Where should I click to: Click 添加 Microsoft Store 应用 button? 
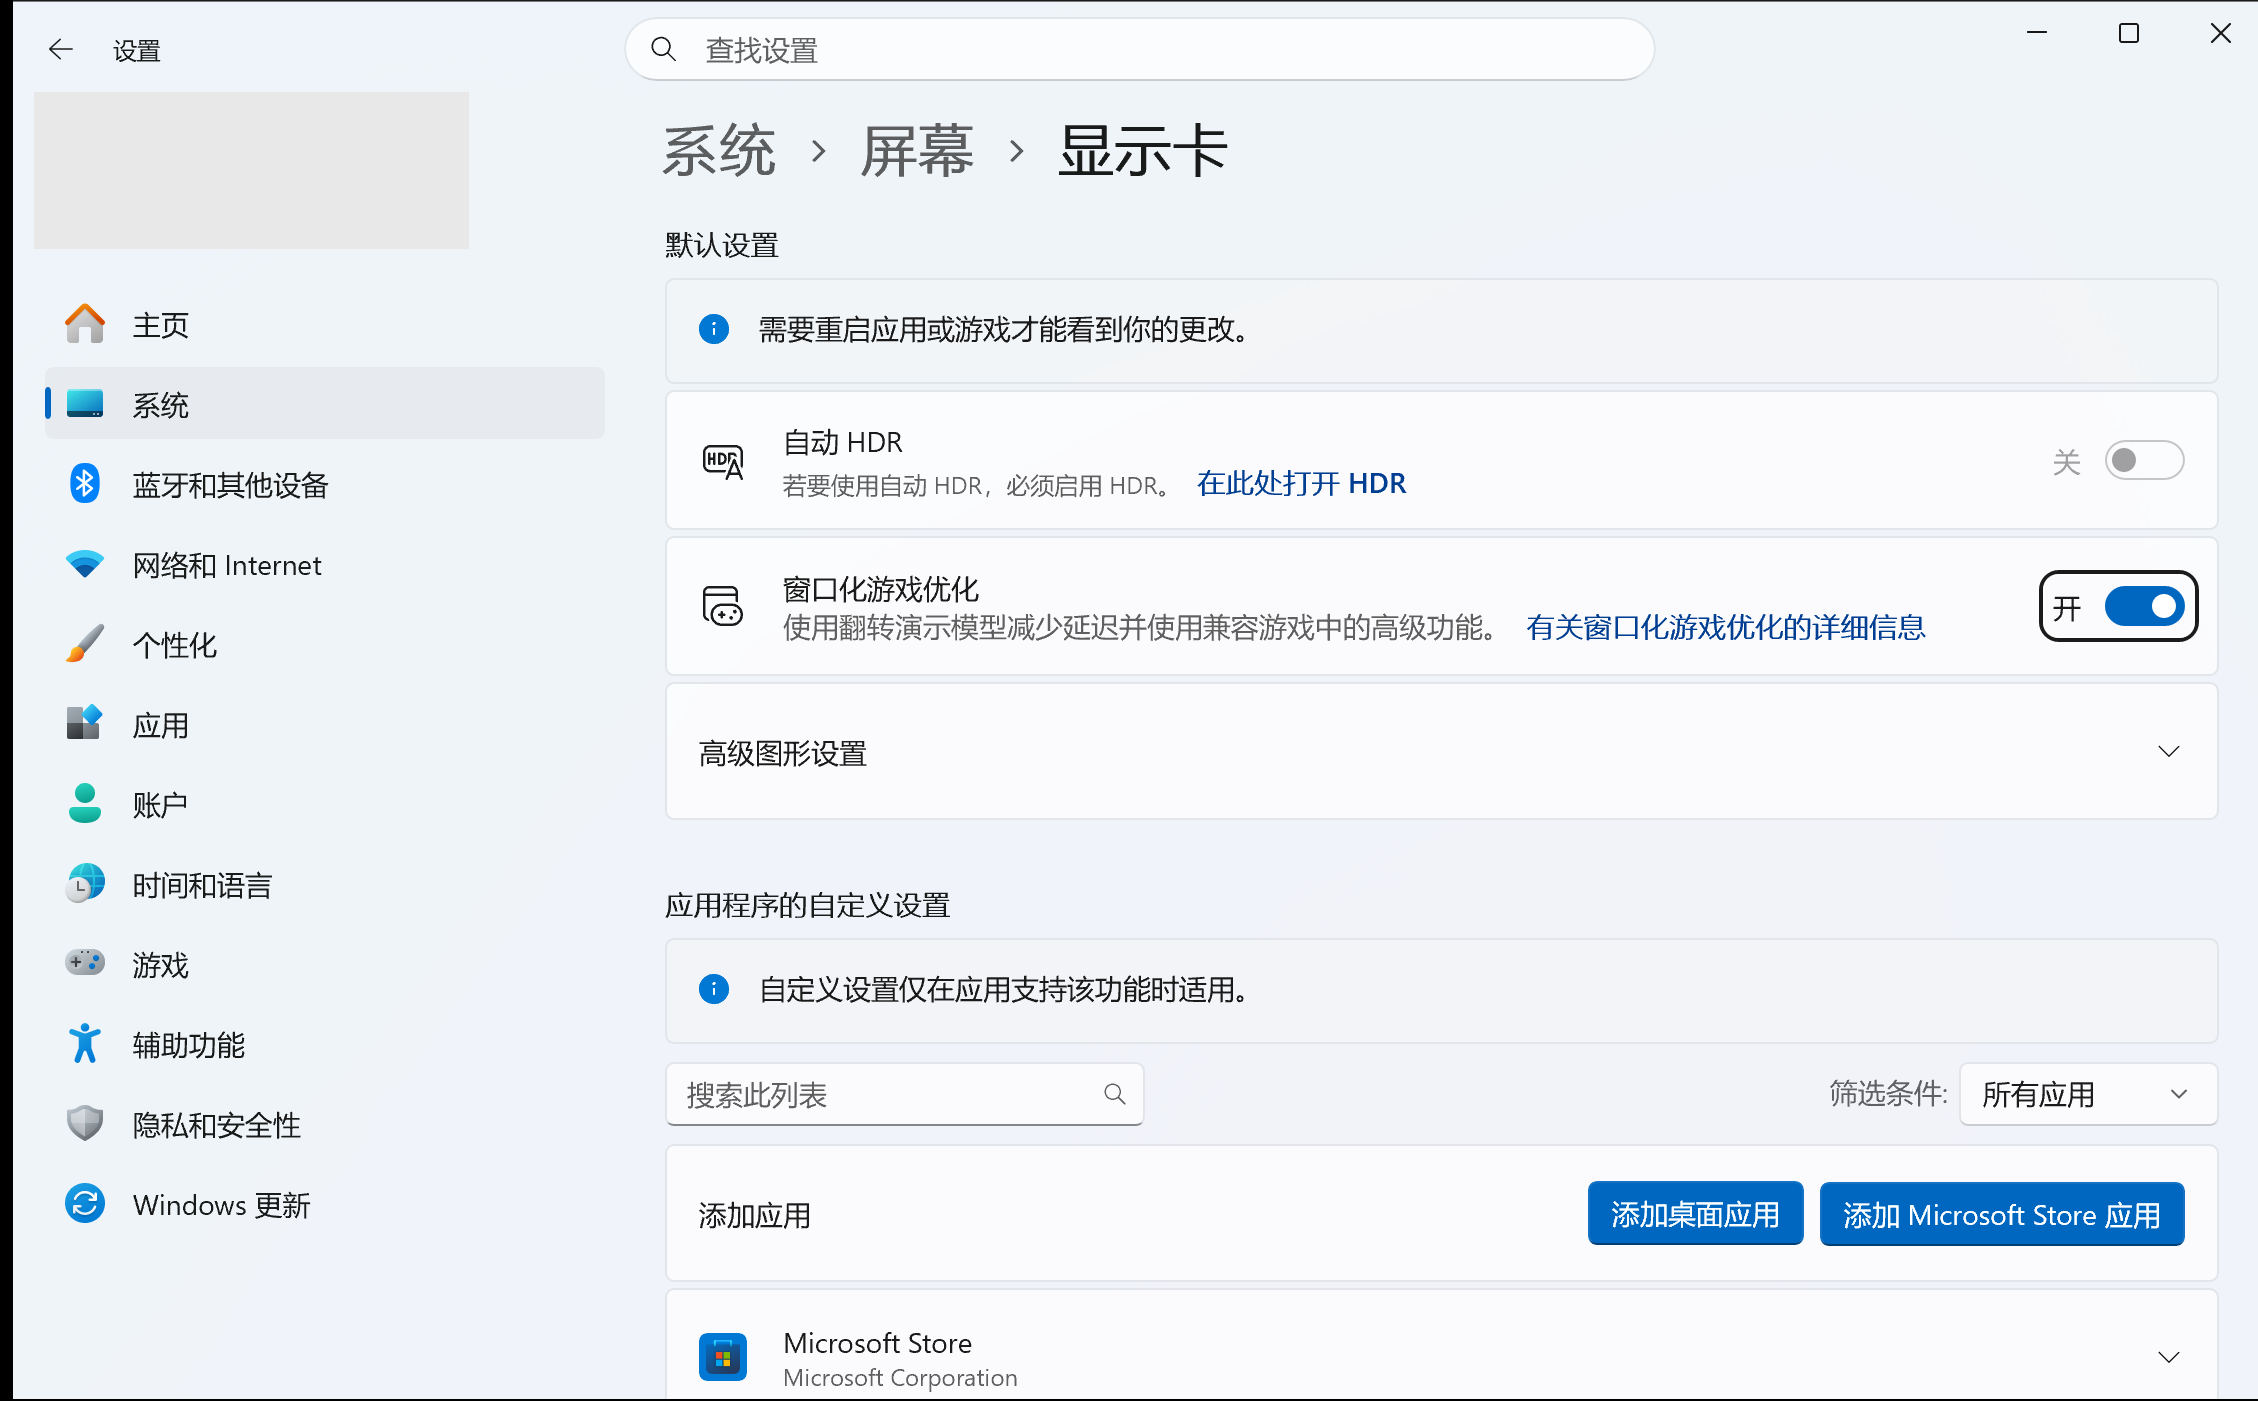click(2001, 1214)
